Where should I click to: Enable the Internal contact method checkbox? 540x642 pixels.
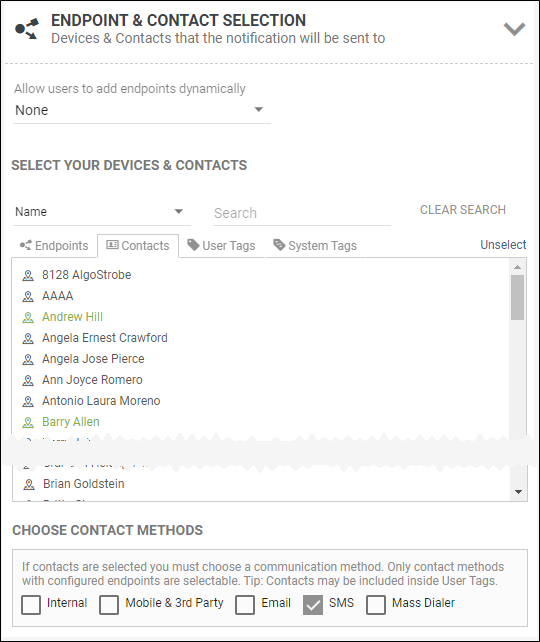tap(31, 604)
